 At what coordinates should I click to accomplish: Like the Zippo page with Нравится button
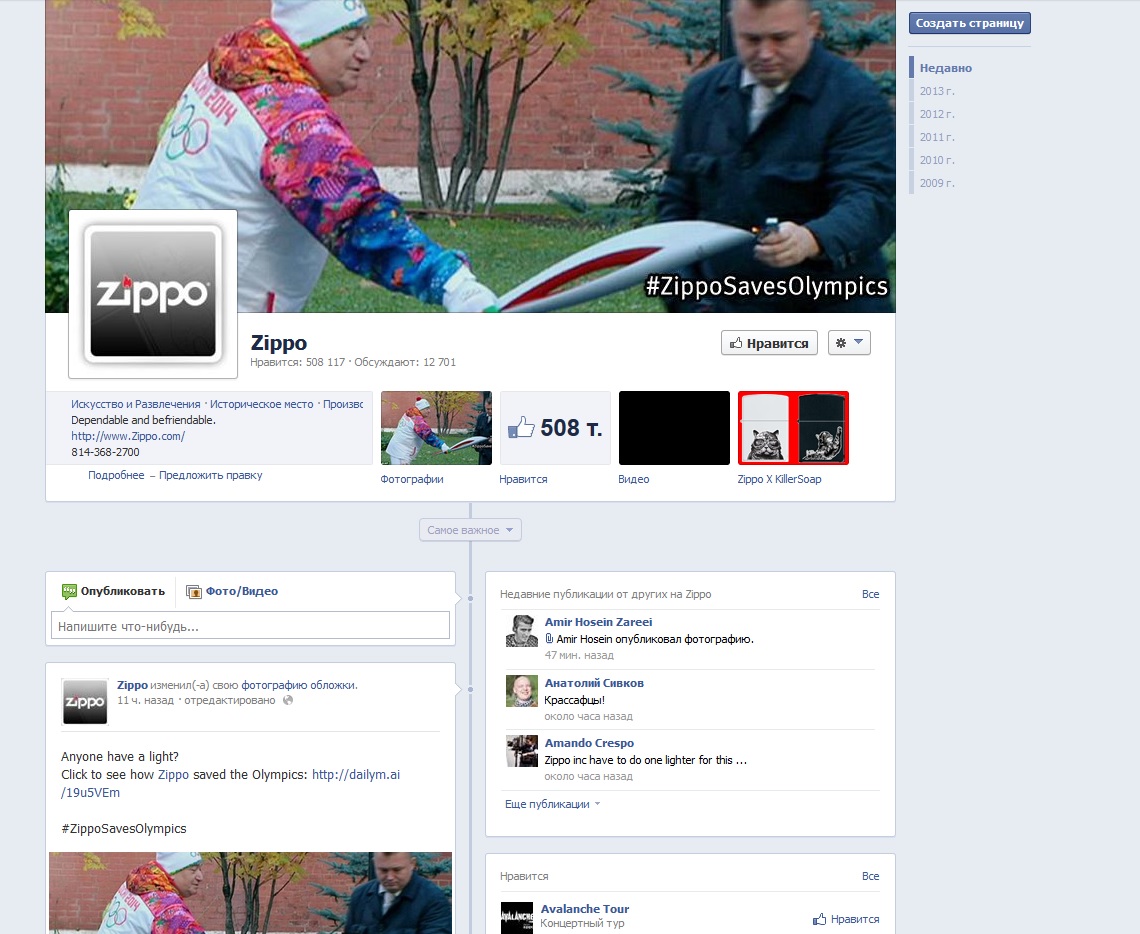[769, 343]
